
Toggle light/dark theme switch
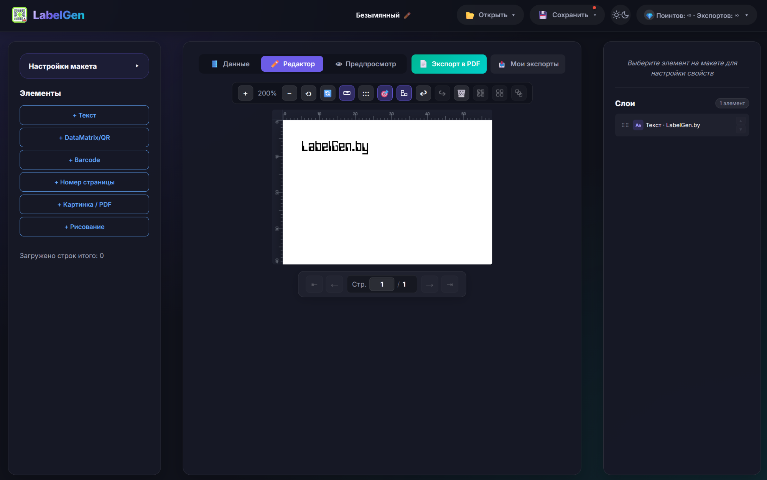[x=620, y=15]
